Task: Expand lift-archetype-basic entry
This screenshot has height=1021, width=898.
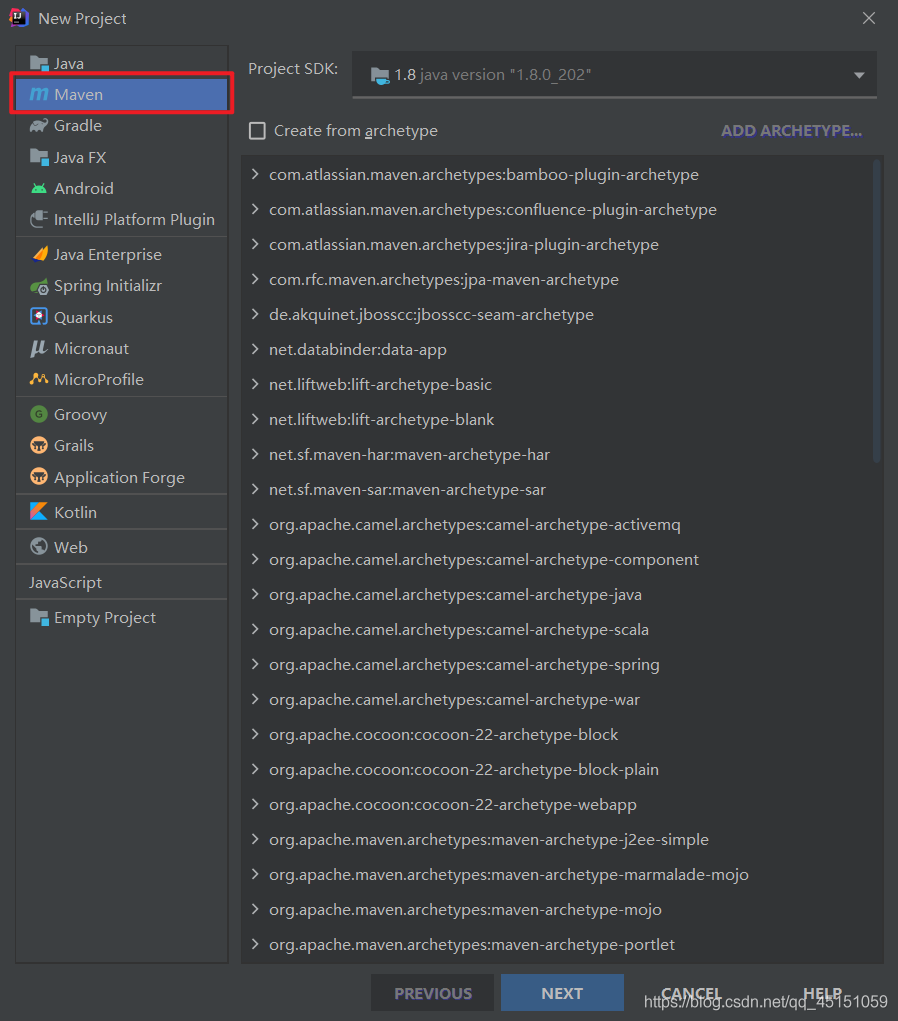Action: click(x=255, y=384)
